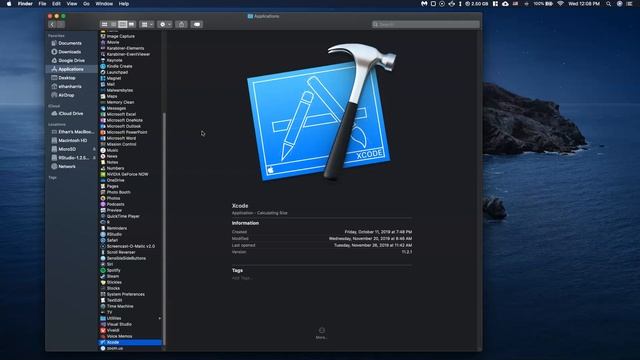This screenshot has width=640, height=360.
Task: Open the gear action menu
Action: click(x=165, y=24)
